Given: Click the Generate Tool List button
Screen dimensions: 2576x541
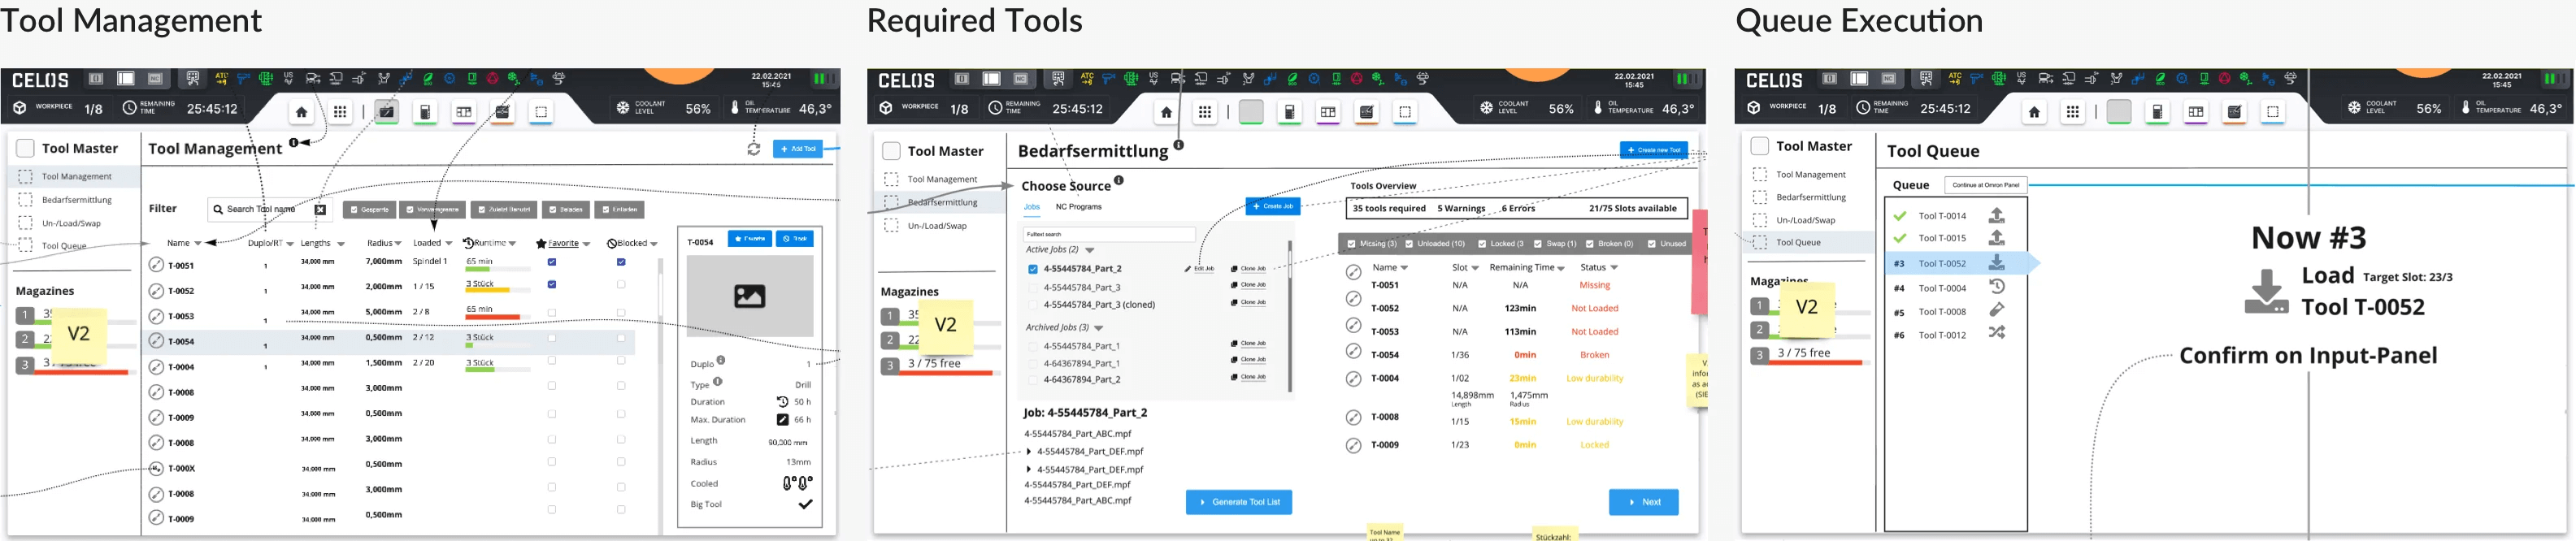Looking at the screenshot, I should [x=1239, y=502].
